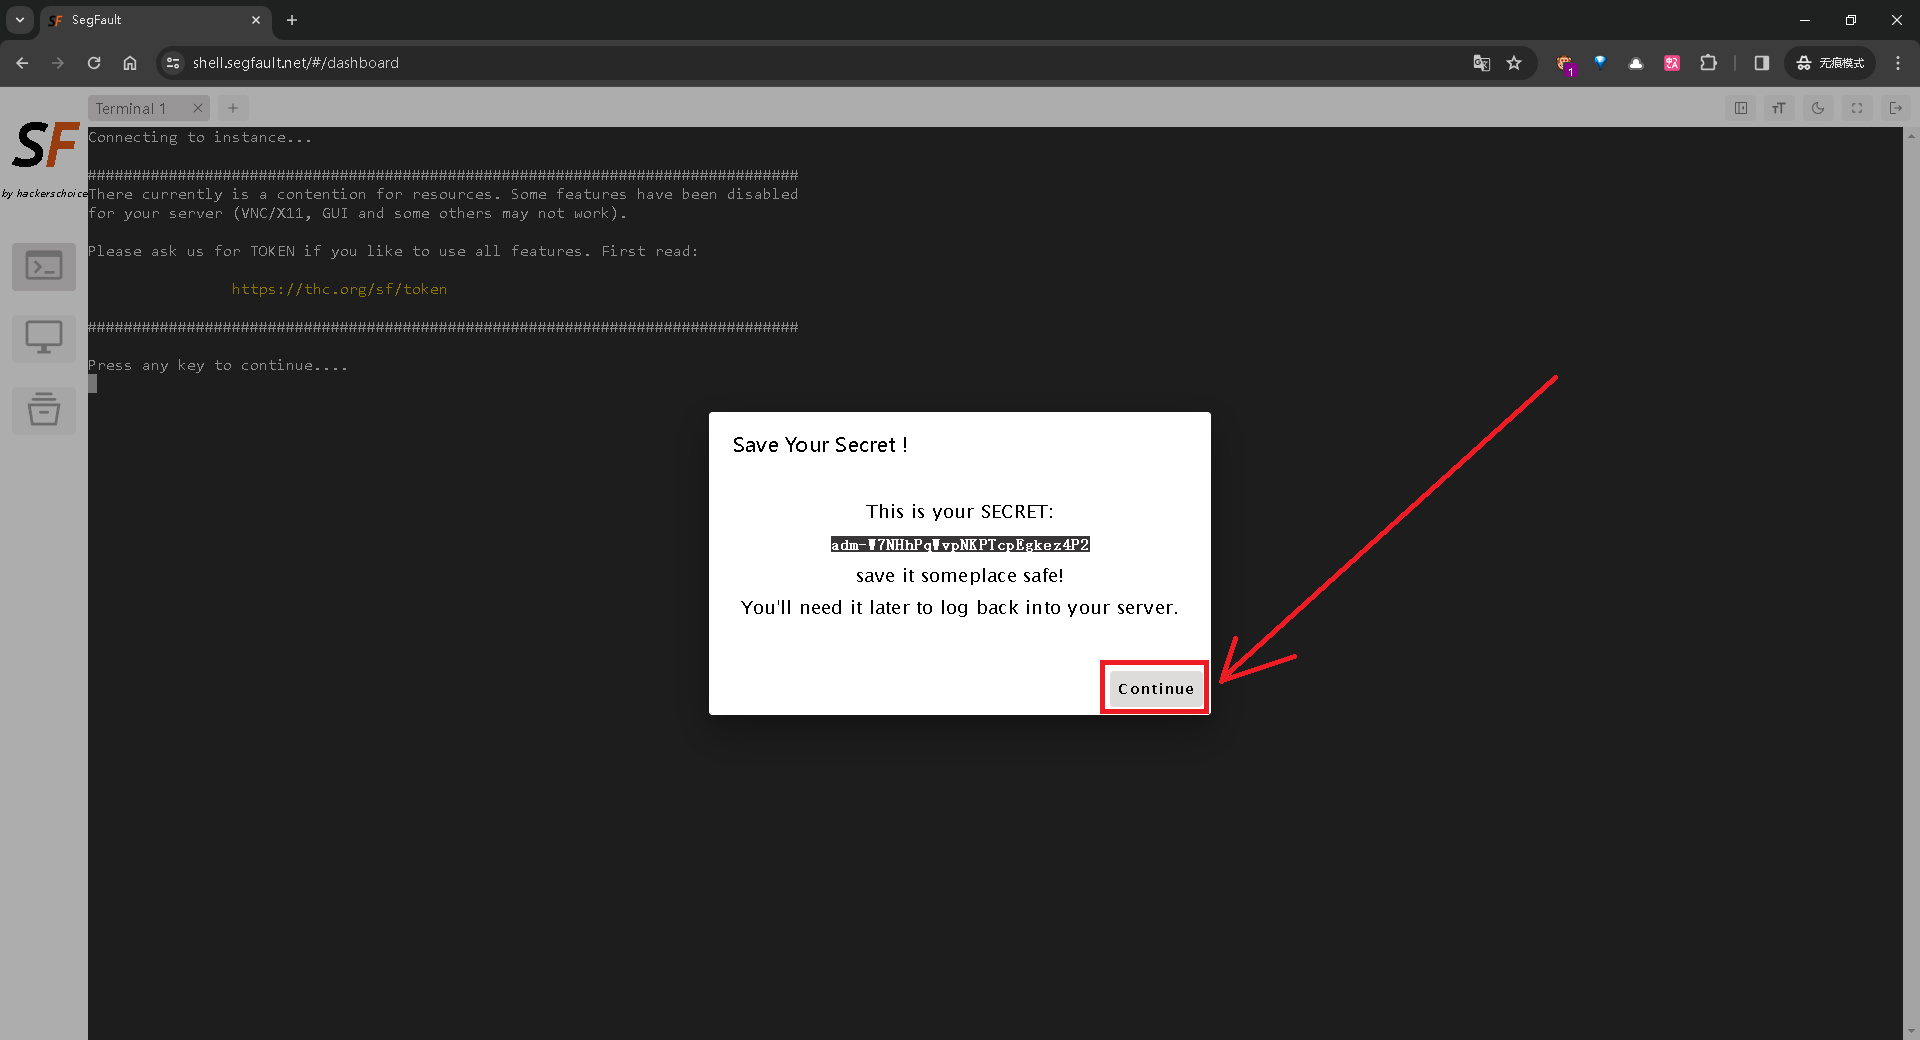The width and height of the screenshot is (1920, 1040).
Task: Close the Terminal 1 tab
Action: pyautogui.click(x=198, y=108)
